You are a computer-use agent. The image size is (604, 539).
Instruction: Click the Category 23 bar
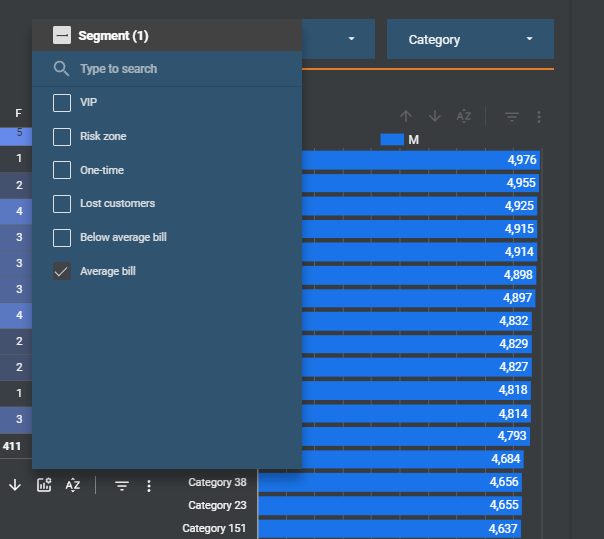point(390,505)
